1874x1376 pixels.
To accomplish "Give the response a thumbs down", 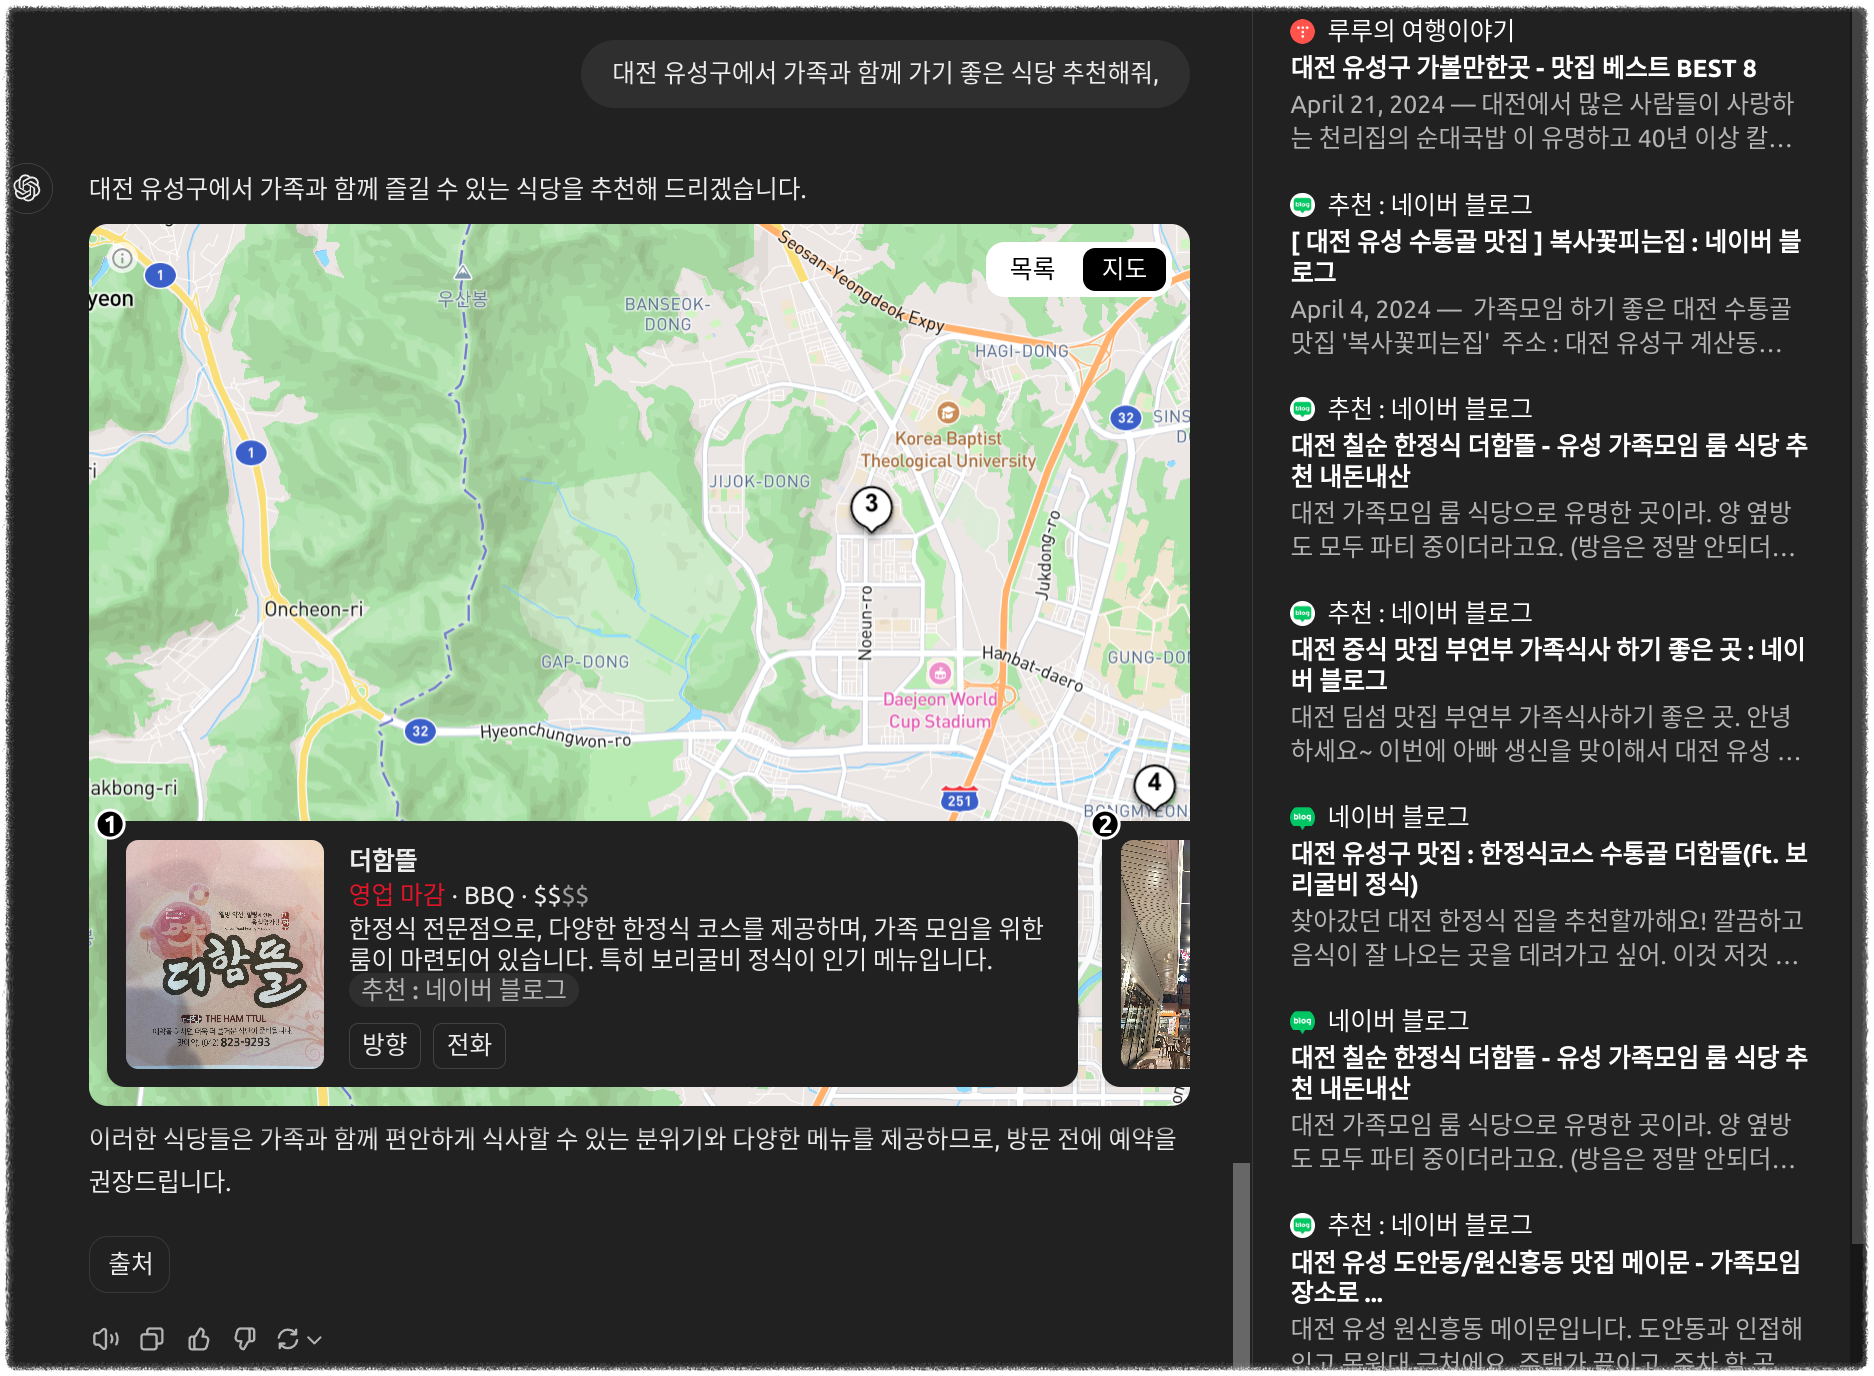I will 245,1339.
